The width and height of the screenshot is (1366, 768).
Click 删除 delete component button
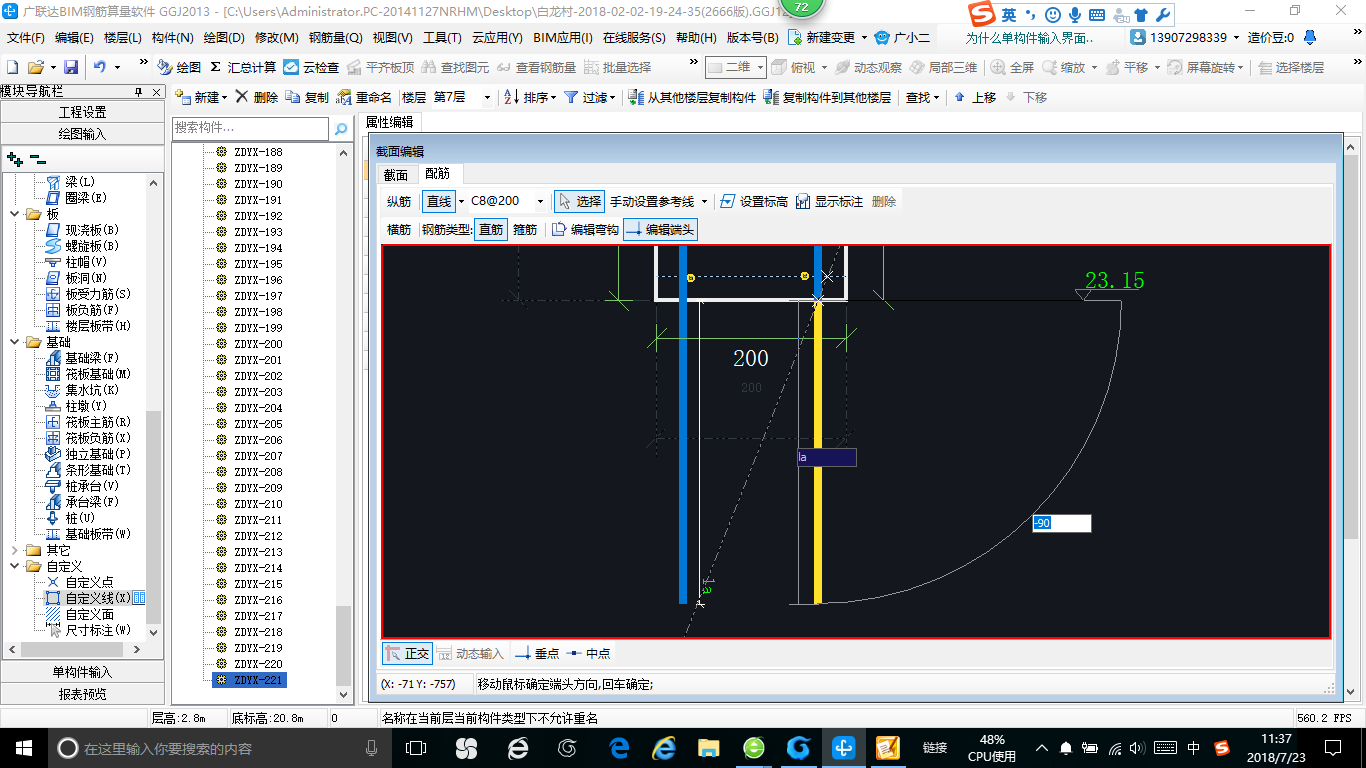(257, 97)
